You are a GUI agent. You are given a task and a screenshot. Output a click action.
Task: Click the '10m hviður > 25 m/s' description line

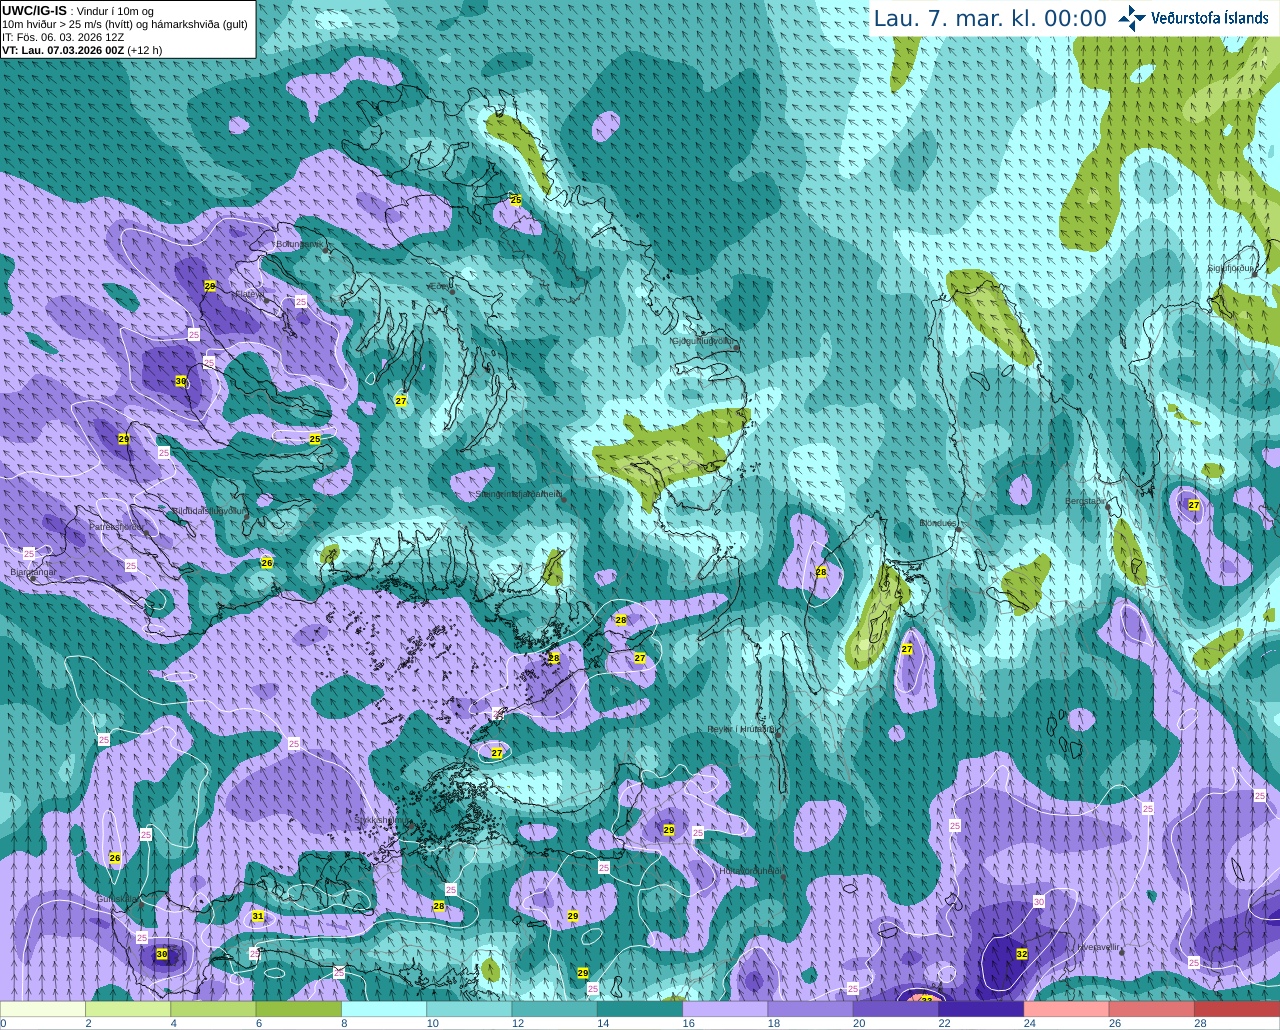click(x=125, y=24)
